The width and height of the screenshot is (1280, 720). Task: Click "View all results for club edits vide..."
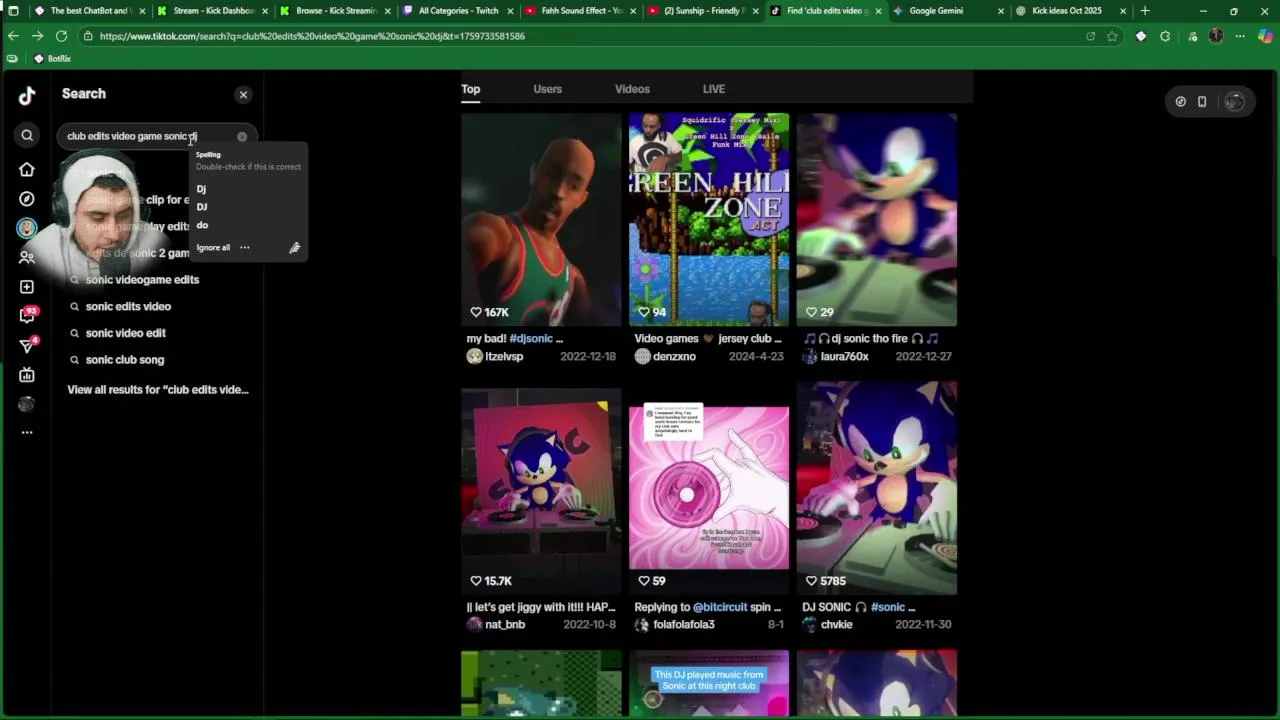pos(158,390)
